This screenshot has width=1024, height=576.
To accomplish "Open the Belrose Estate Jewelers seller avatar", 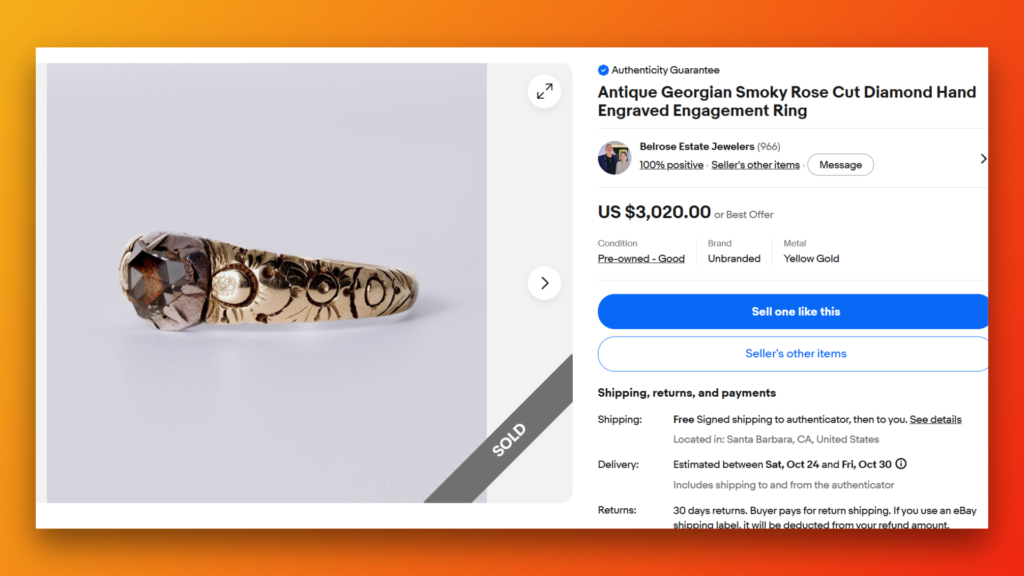I will [614, 157].
